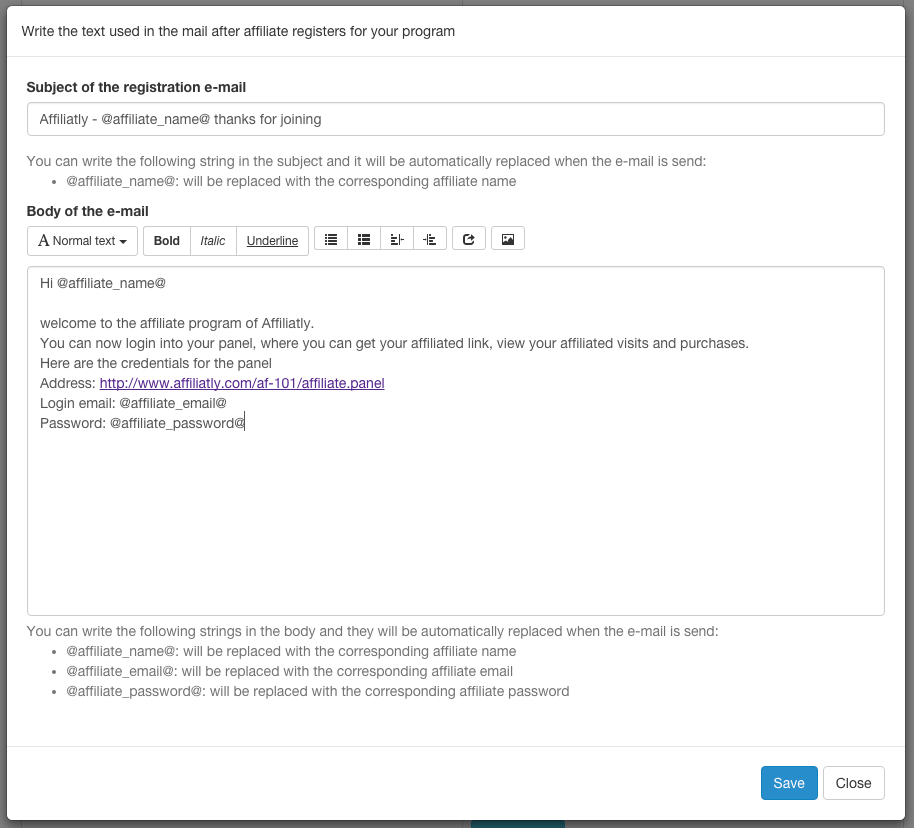Save the registration e-mail text

[789, 783]
